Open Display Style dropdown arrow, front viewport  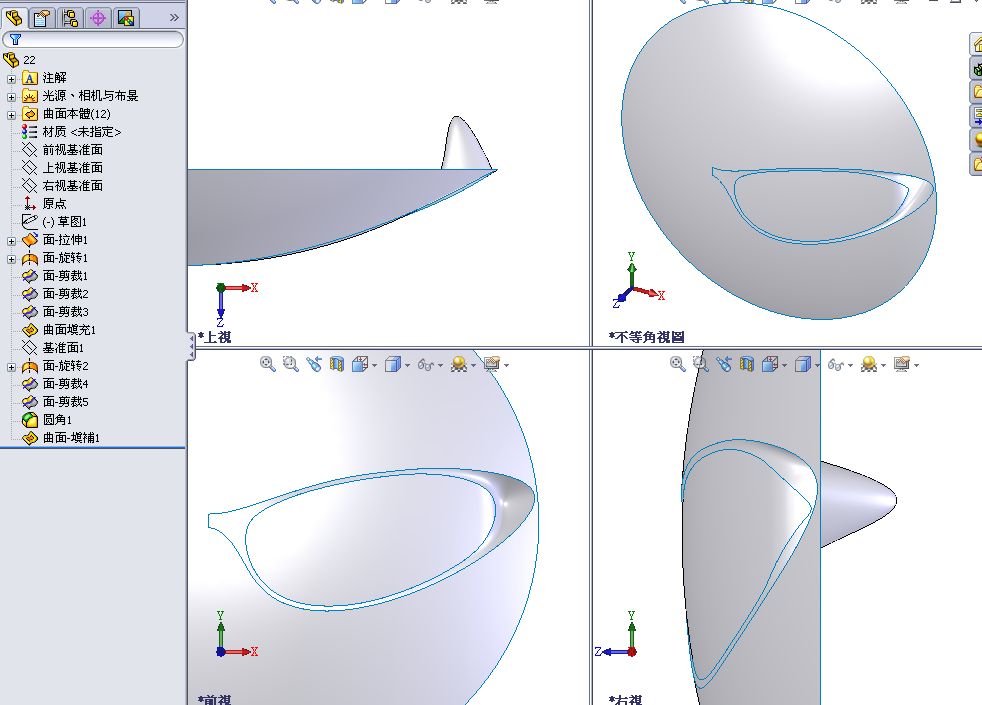click(407, 366)
